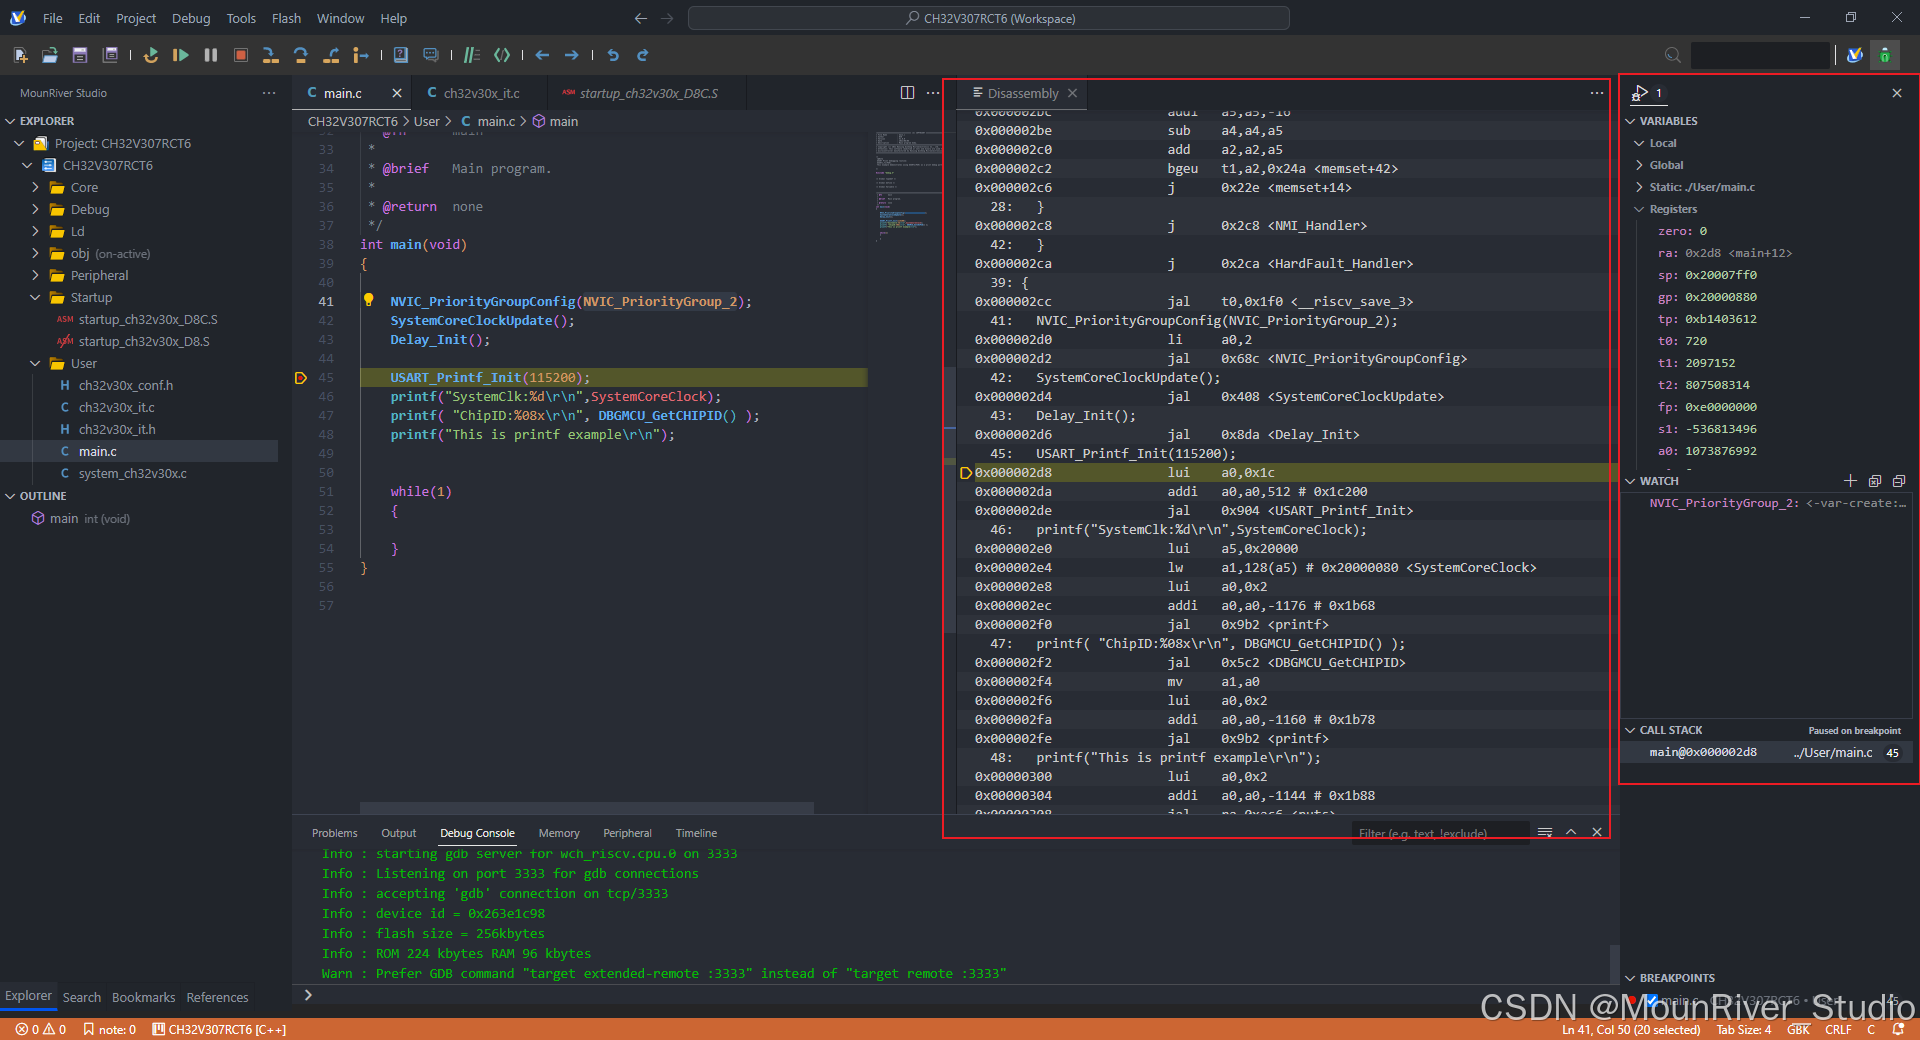Open system_ch32v30x.c in the explorer
1920x1040 pixels.
(133, 473)
